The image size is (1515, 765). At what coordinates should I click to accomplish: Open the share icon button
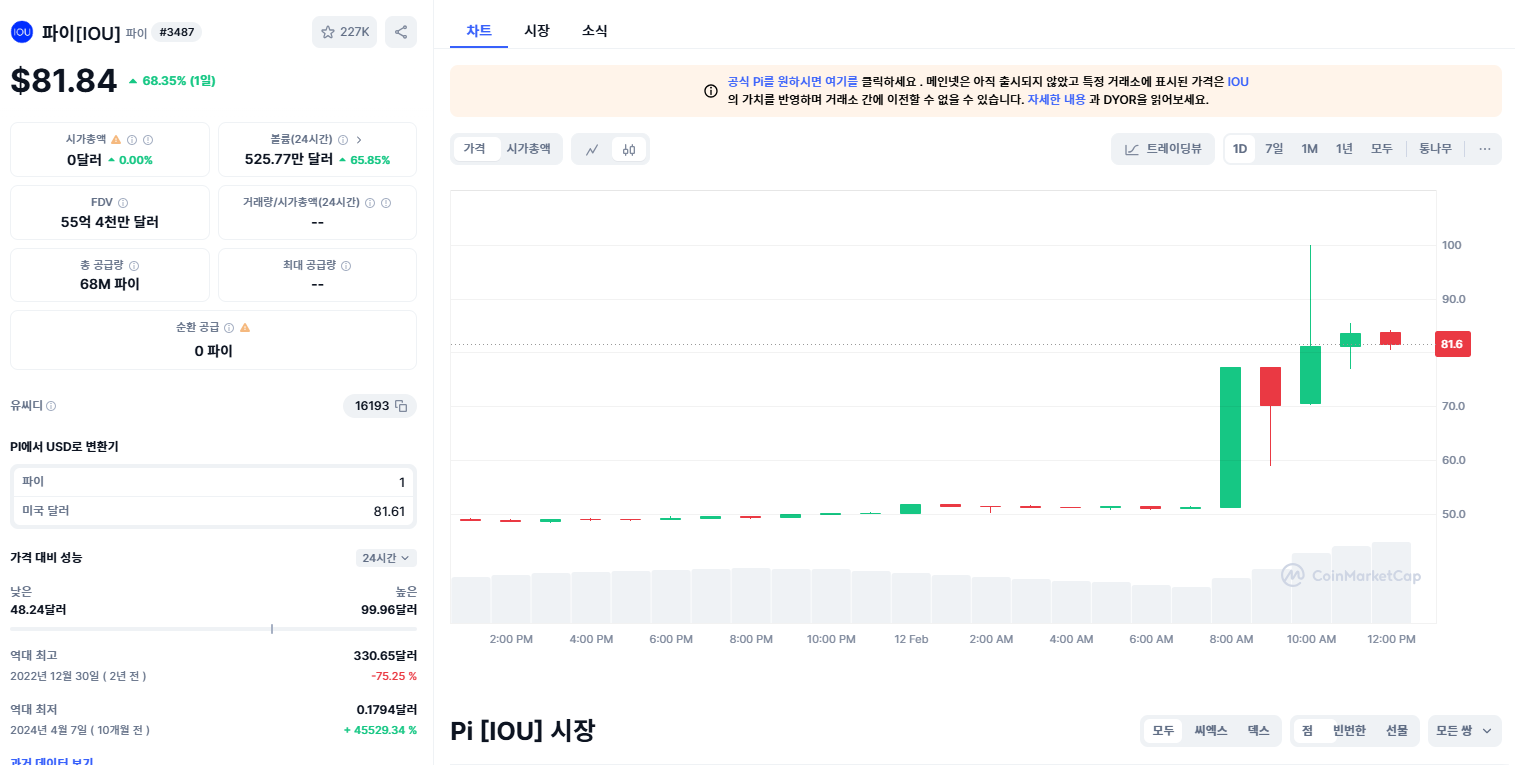coord(401,32)
